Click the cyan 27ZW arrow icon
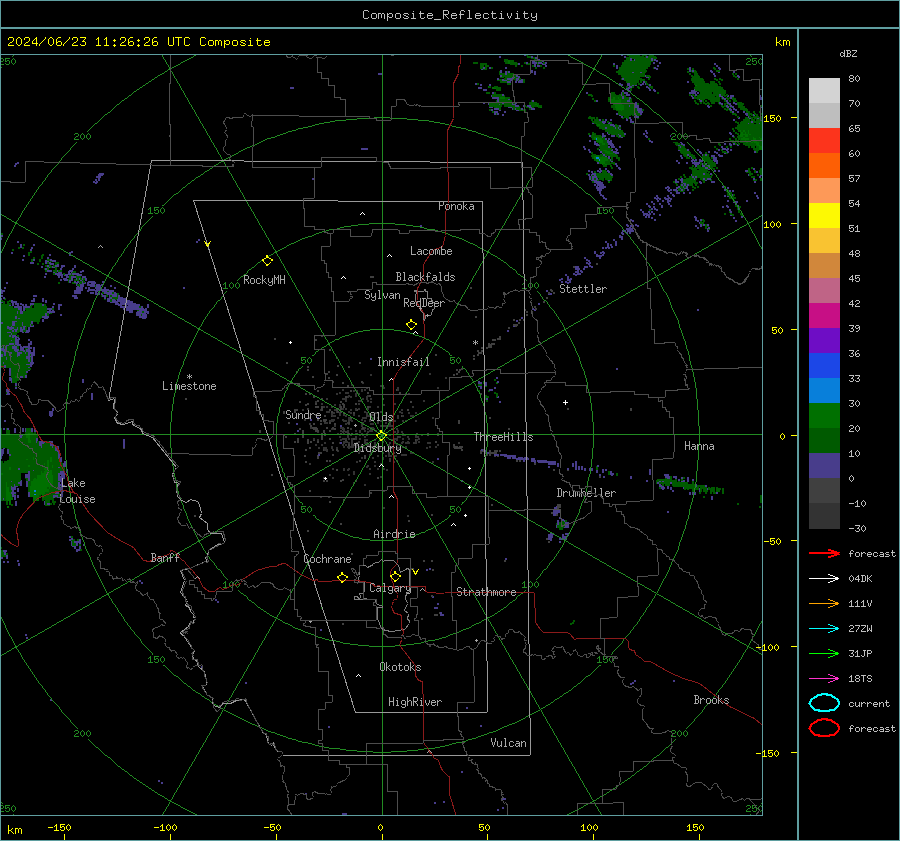The height and width of the screenshot is (841, 900). [x=824, y=629]
